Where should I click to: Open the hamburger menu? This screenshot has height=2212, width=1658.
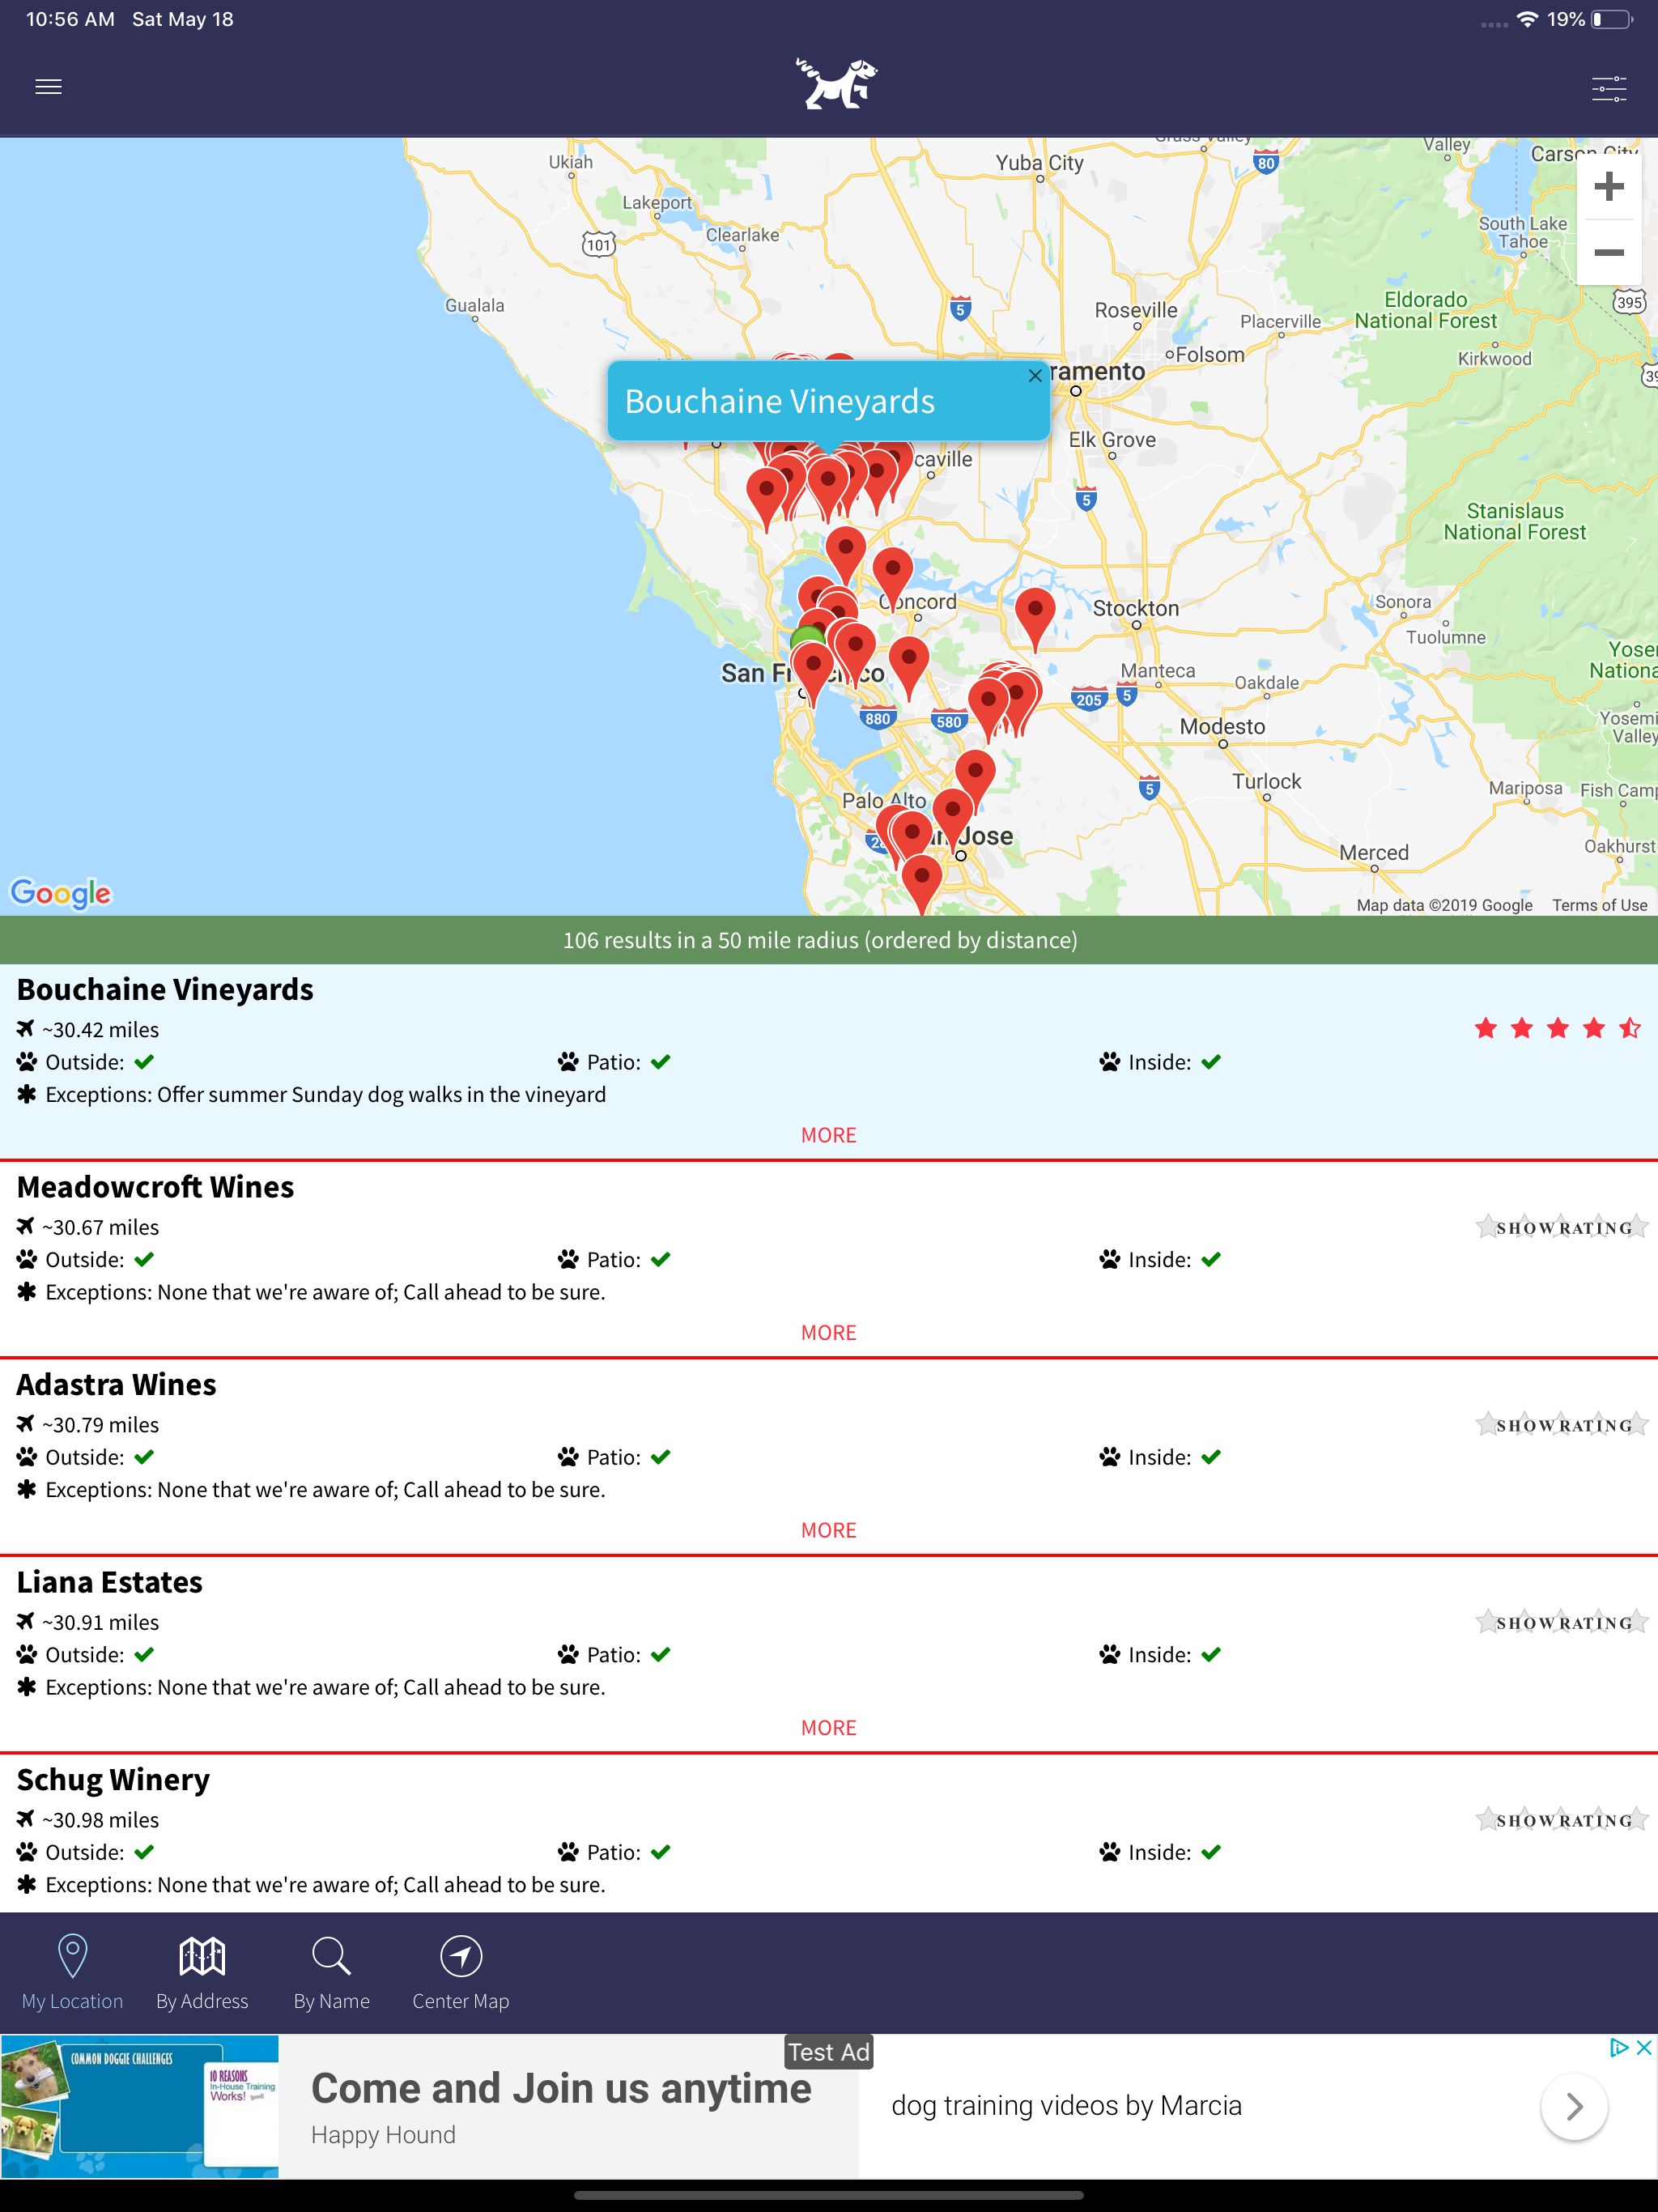click(x=48, y=87)
